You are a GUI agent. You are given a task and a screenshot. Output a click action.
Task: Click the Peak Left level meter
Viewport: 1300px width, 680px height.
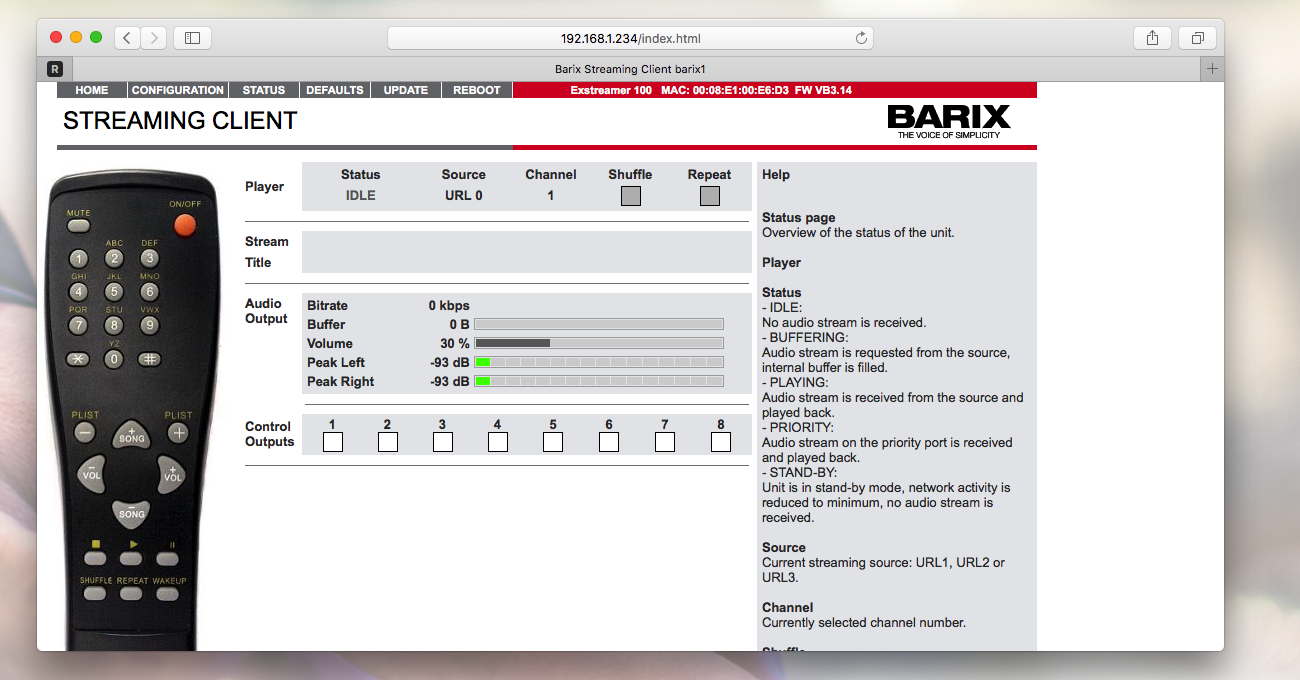599,362
